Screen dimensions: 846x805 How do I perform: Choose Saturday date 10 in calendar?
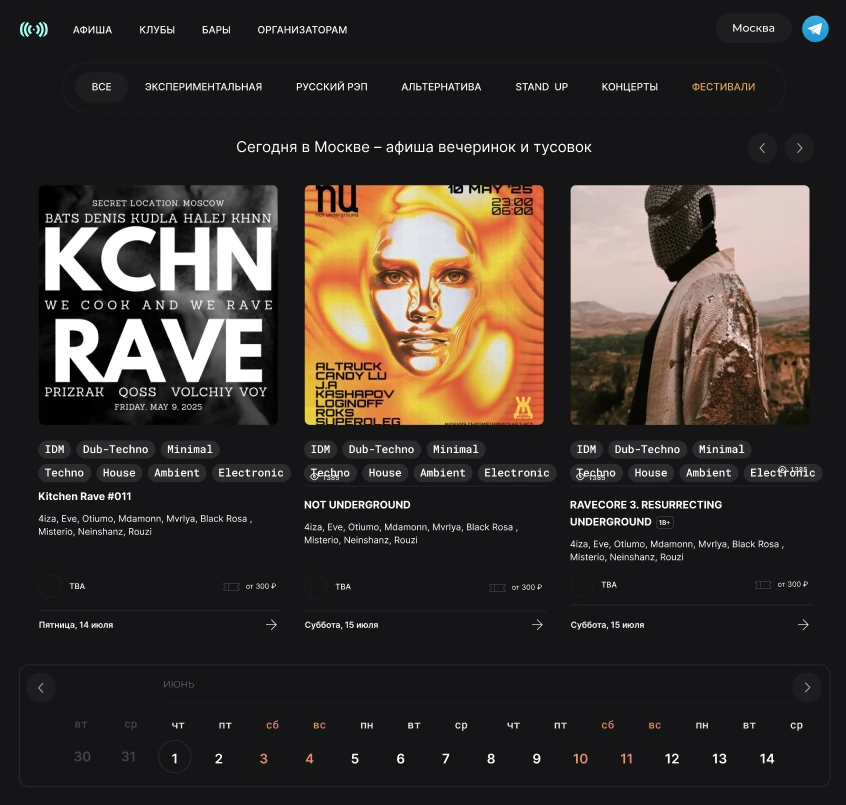[580, 759]
